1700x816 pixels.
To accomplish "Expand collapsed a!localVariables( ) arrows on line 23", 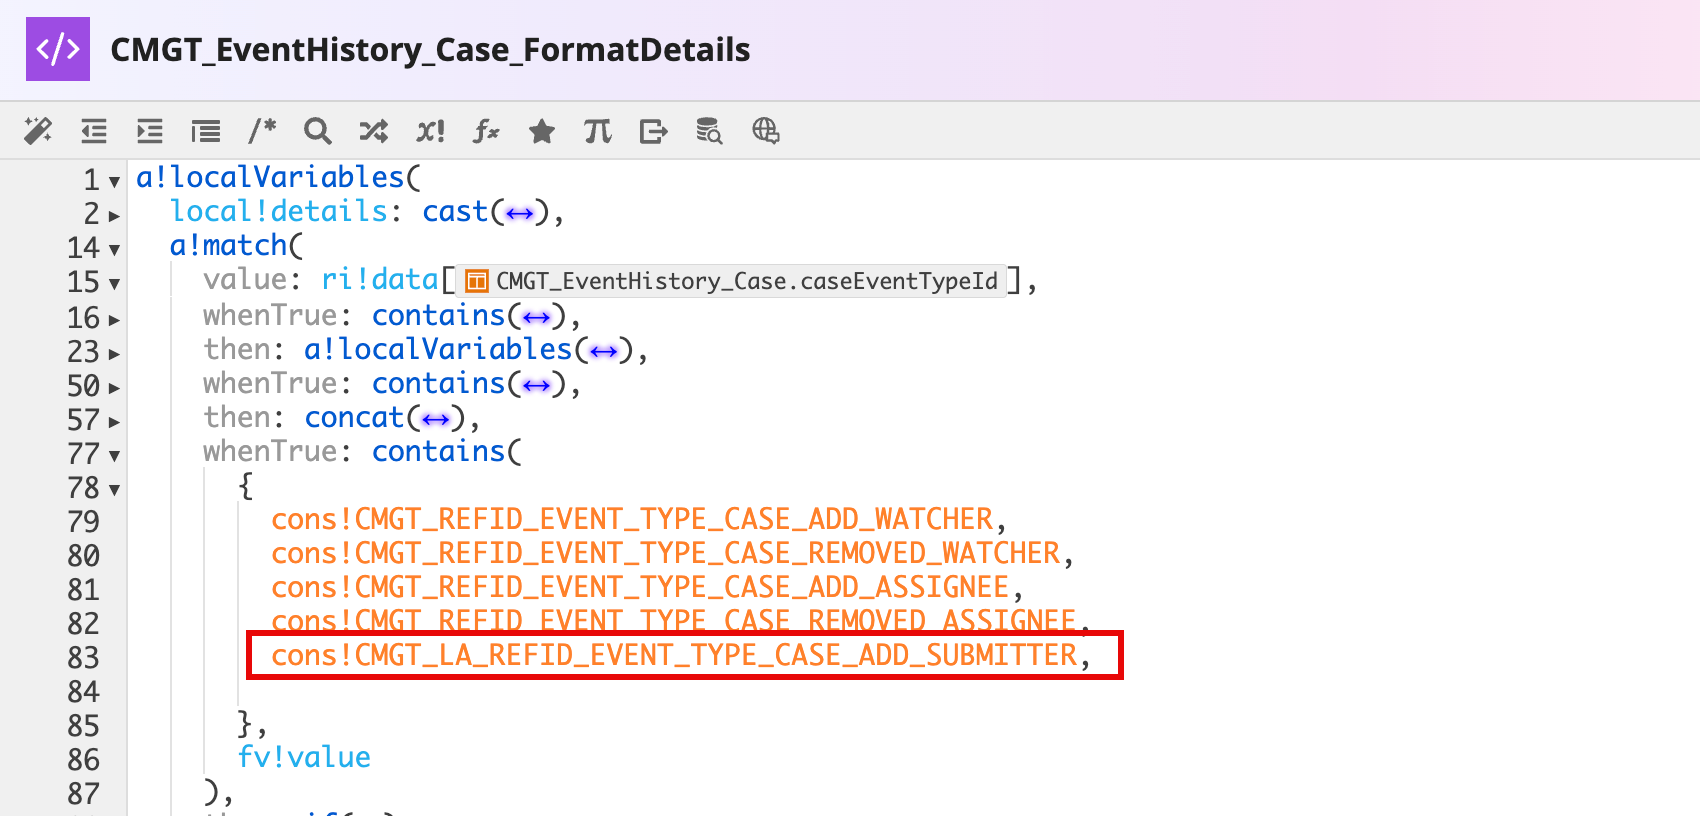I will (604, 351).
